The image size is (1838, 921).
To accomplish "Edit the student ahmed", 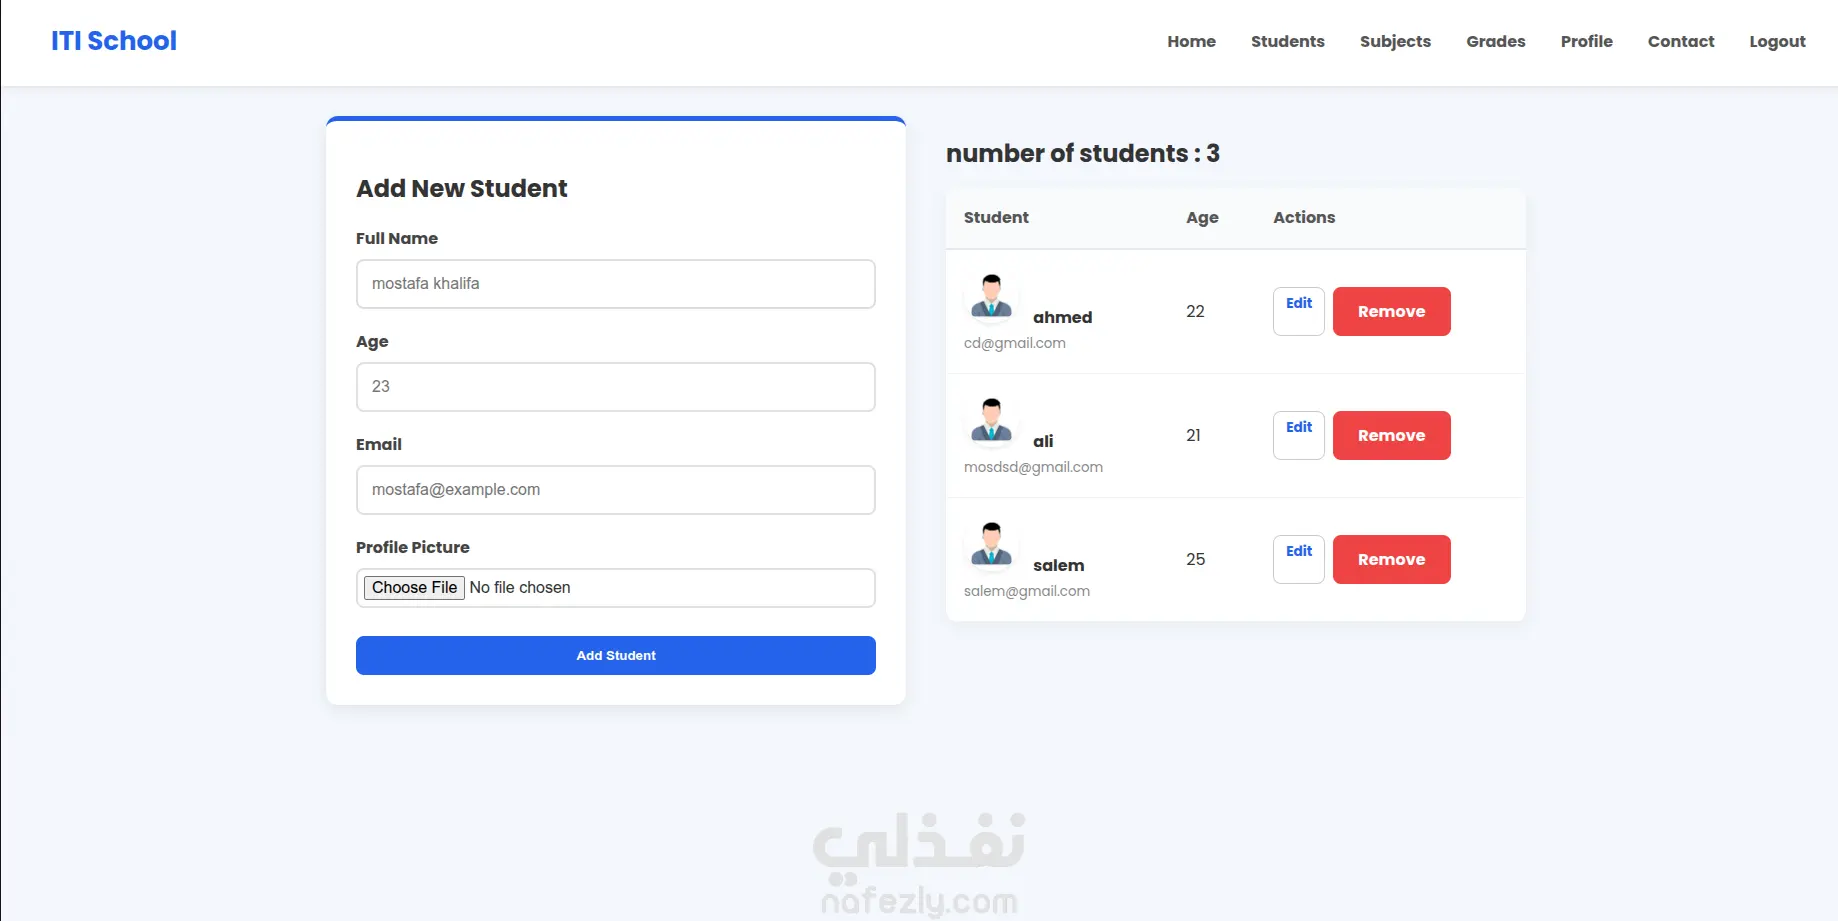I will pyautogui.click(x=1299, y=311).
